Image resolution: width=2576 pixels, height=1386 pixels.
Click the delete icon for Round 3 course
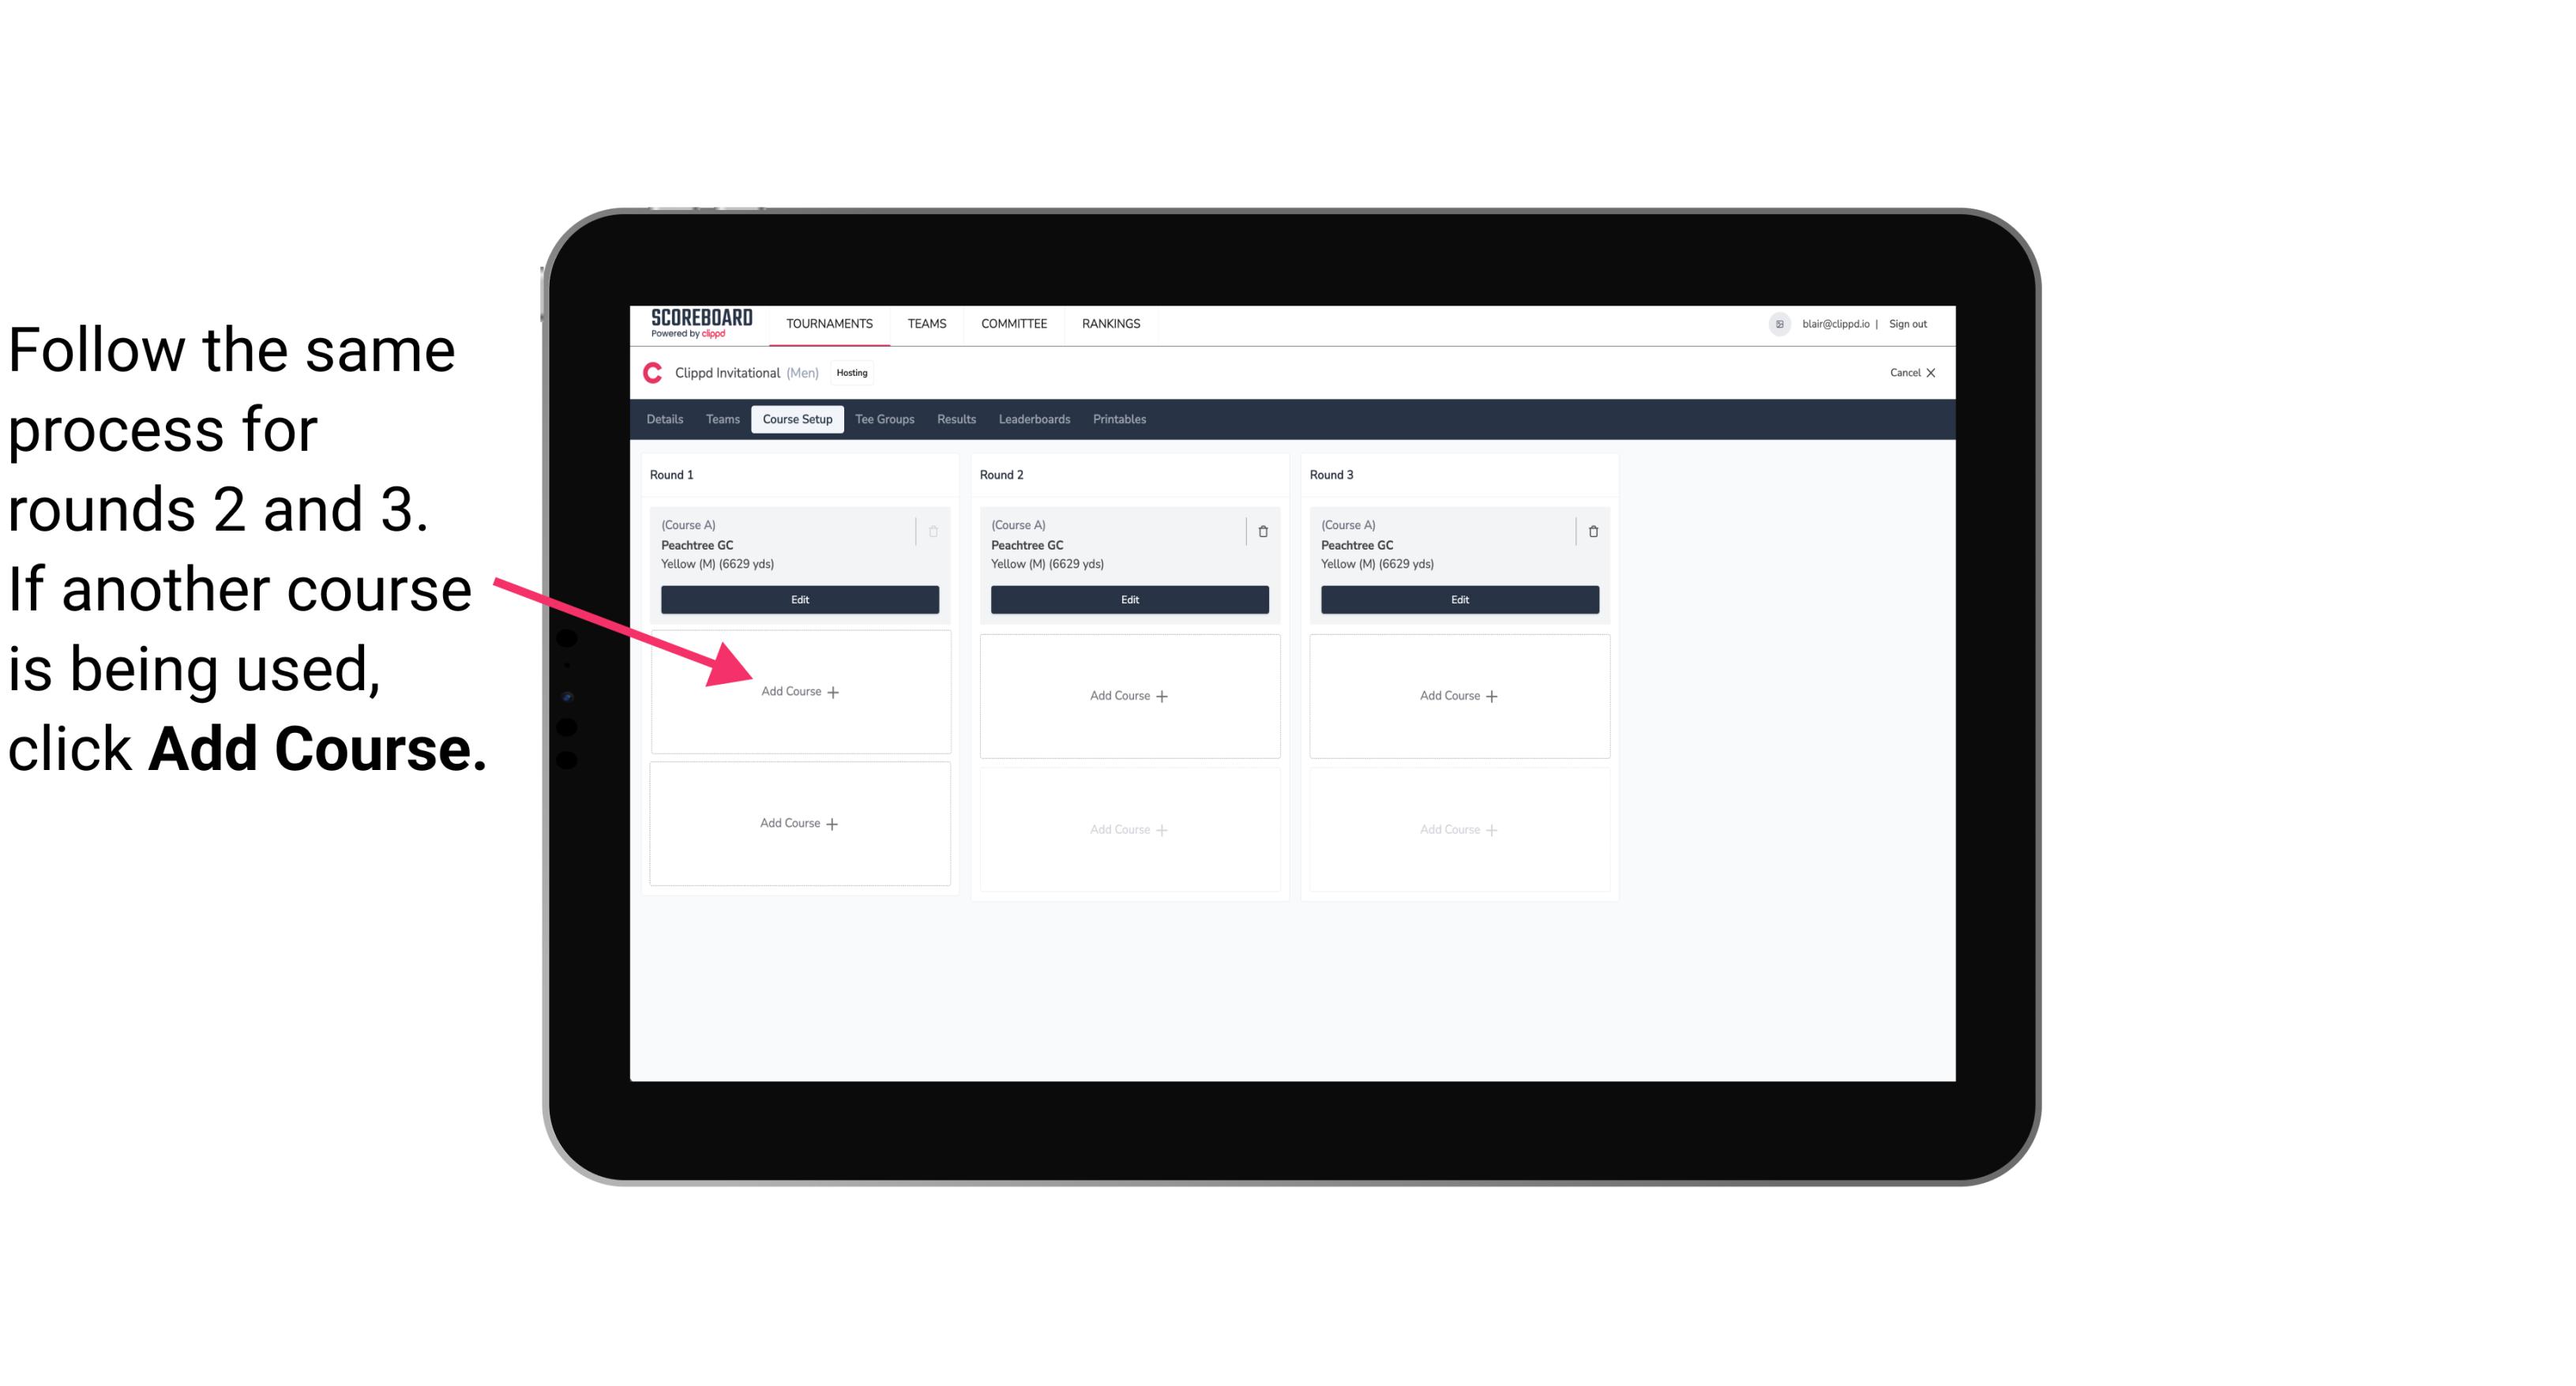[1592, 528]
